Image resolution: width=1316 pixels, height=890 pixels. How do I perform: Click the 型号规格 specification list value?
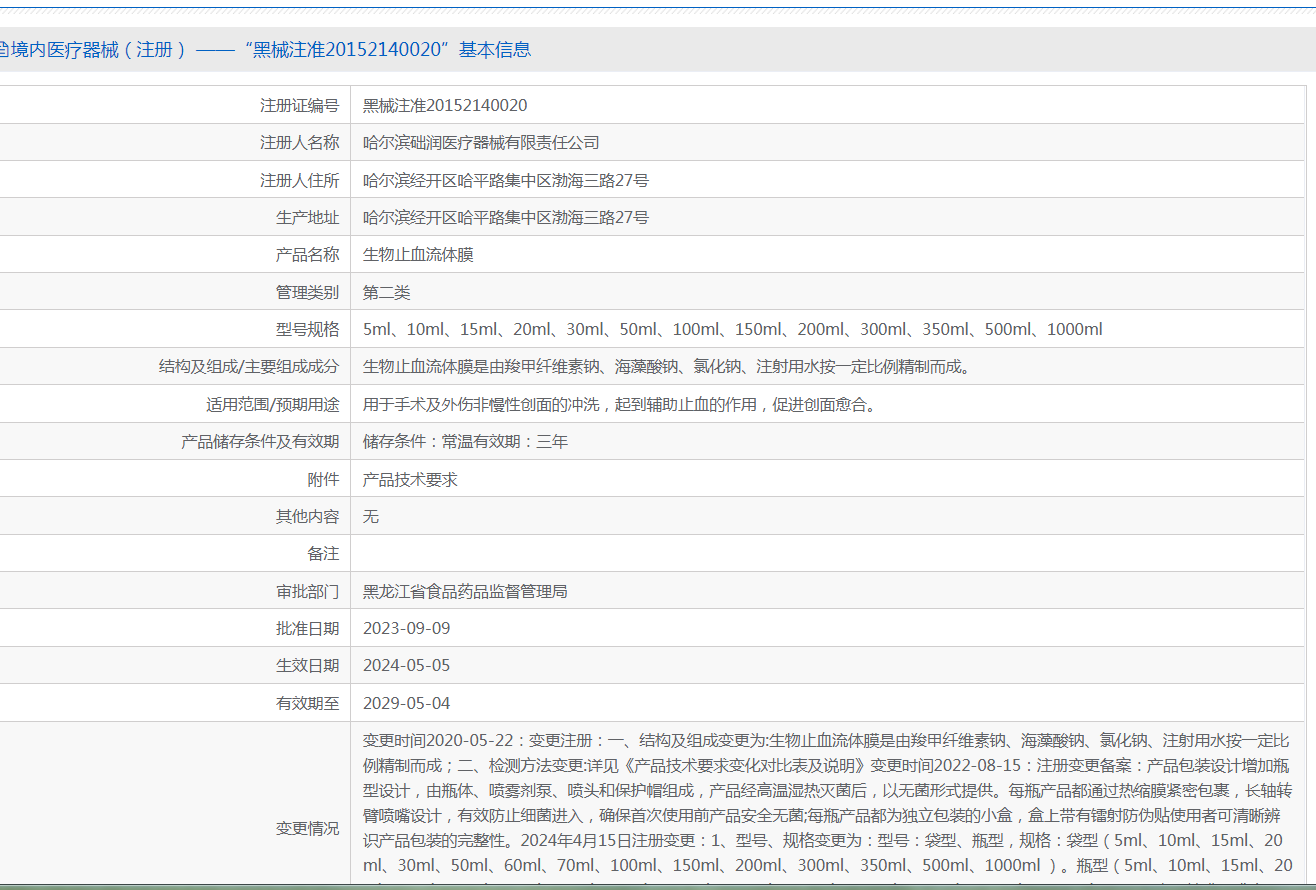tap(732, 330)
